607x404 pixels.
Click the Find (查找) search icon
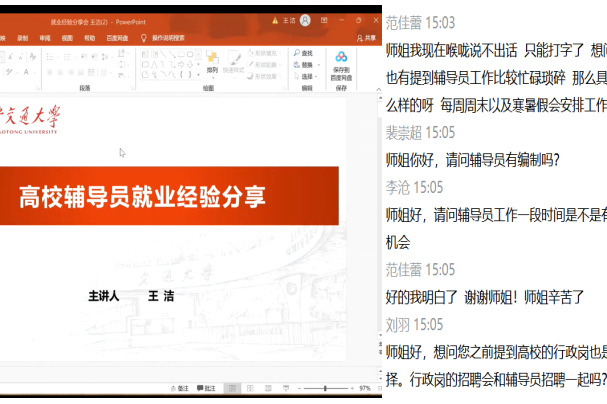pos(304,53)
